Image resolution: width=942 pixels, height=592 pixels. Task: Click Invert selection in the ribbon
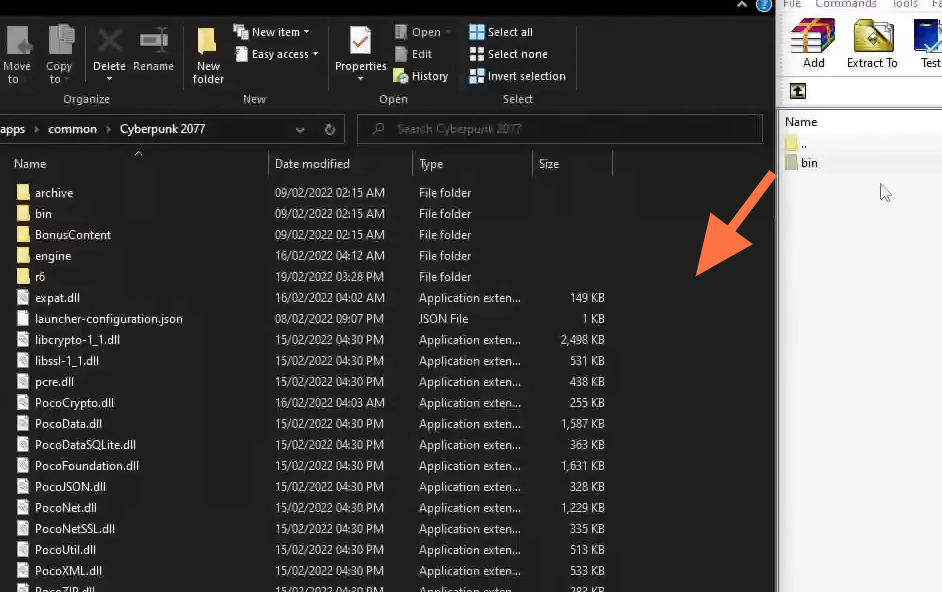517,76
